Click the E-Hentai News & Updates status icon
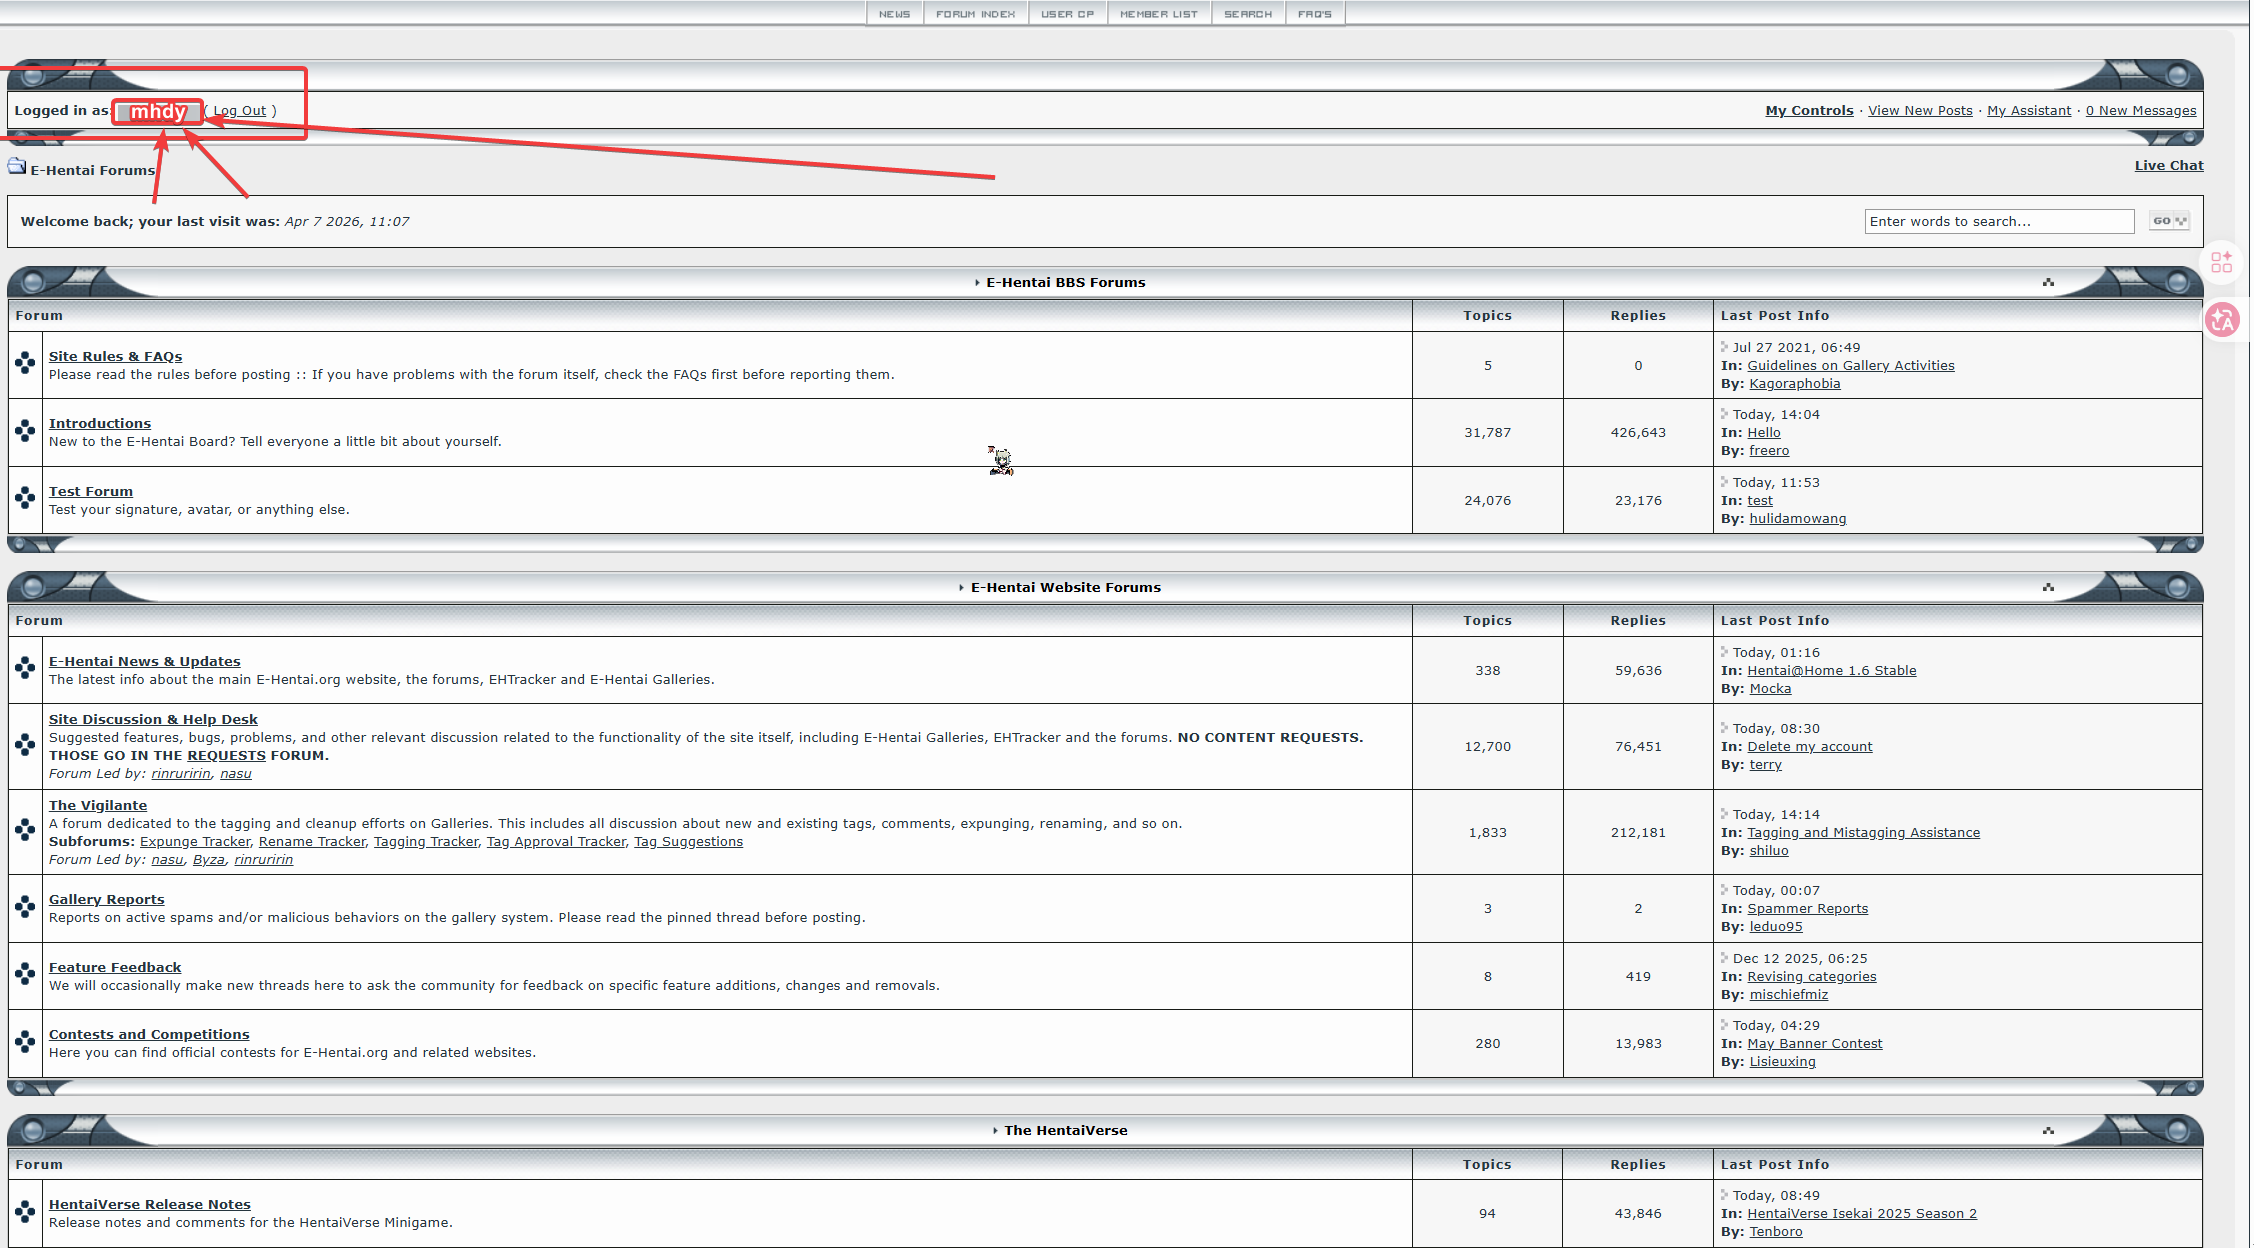This screenshot has width=2254, height=1248. pyautogui.click(x=25, y=669)
